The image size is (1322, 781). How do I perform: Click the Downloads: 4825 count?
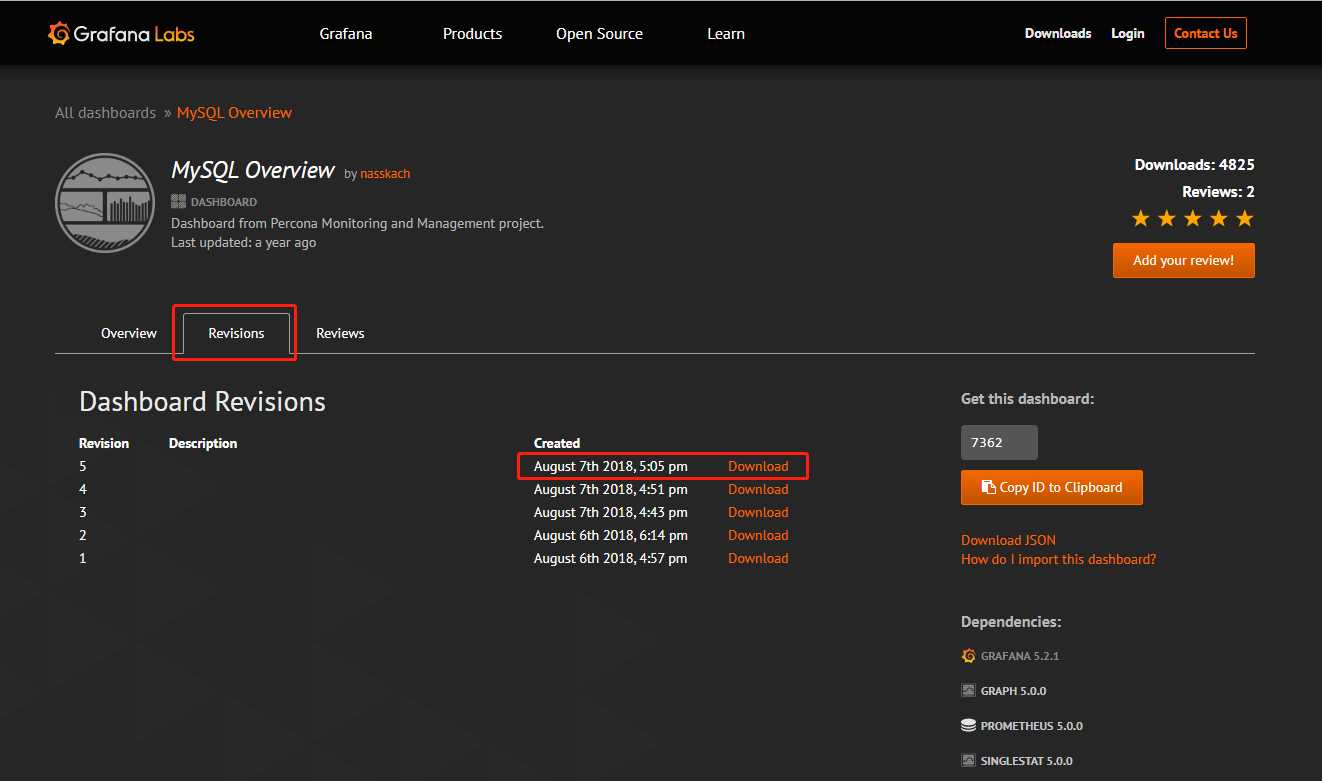pos(1194,165)
